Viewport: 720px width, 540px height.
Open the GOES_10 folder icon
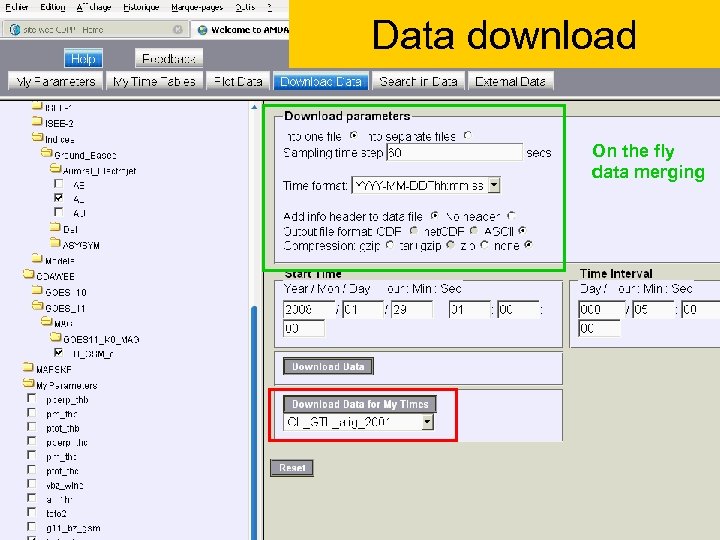[37, 290]
